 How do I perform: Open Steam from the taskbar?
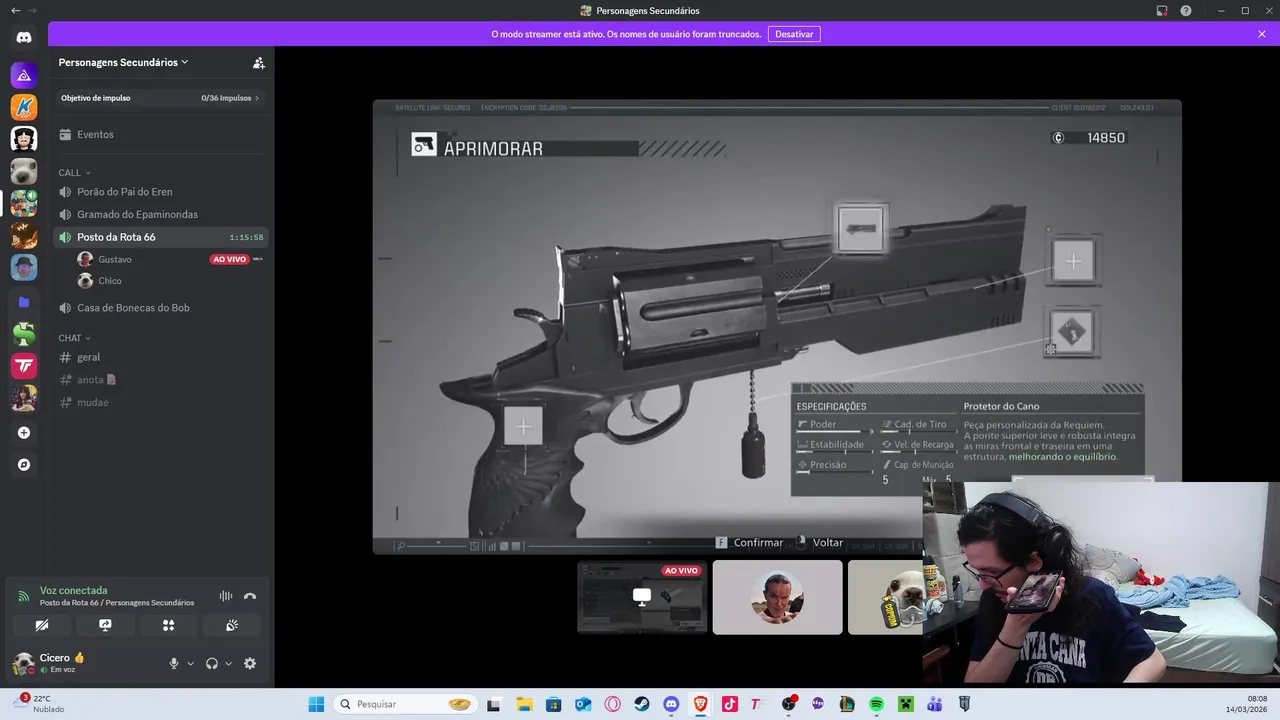click(x=642, y=704)
